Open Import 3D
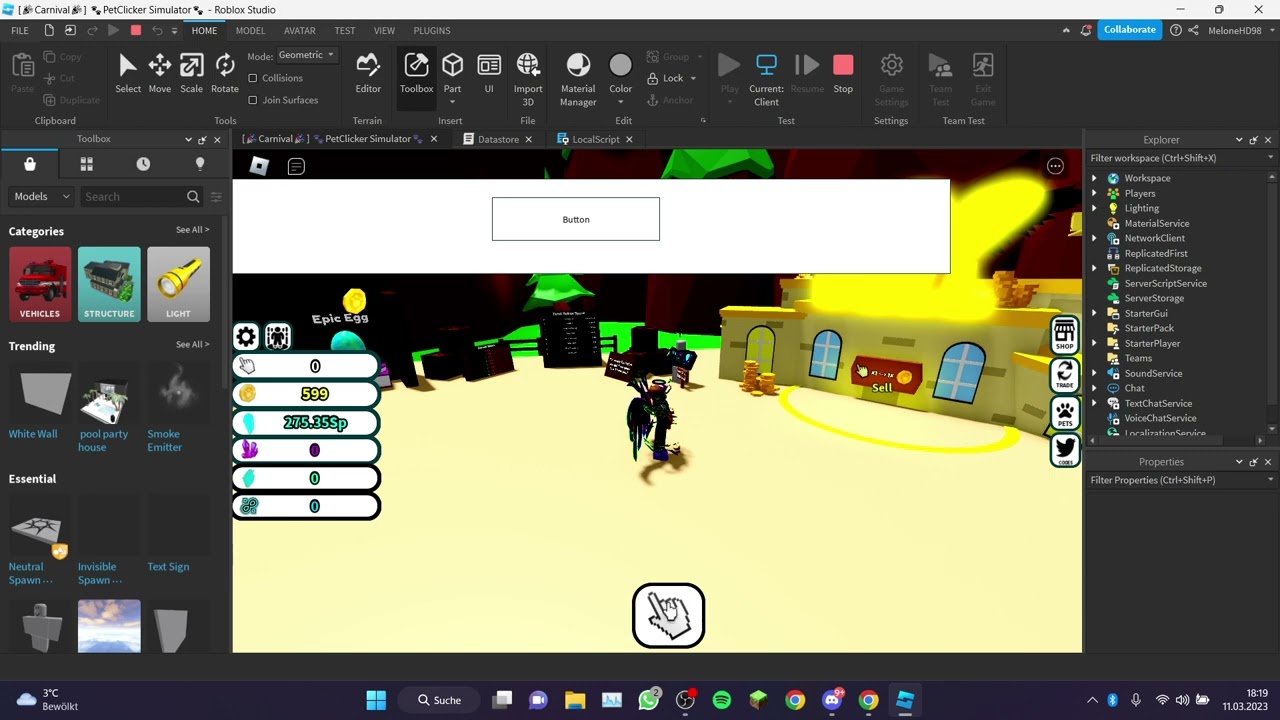The image size is (1280, 720). pyautogui.click(x=528, y=79)
